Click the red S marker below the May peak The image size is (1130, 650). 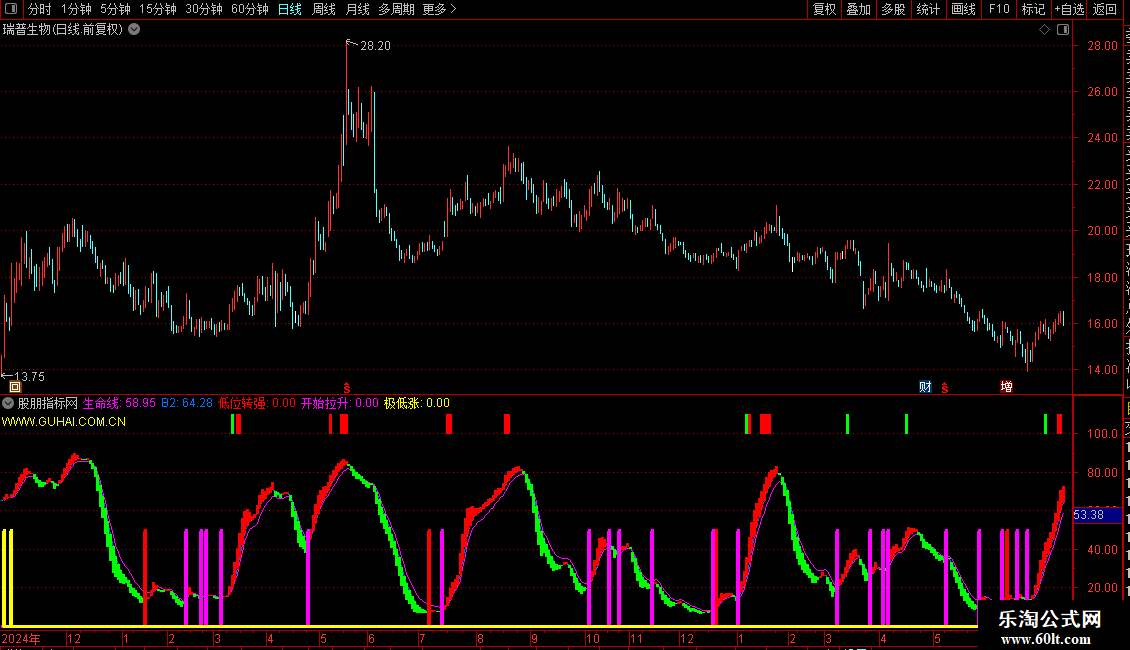pos(347,388)
